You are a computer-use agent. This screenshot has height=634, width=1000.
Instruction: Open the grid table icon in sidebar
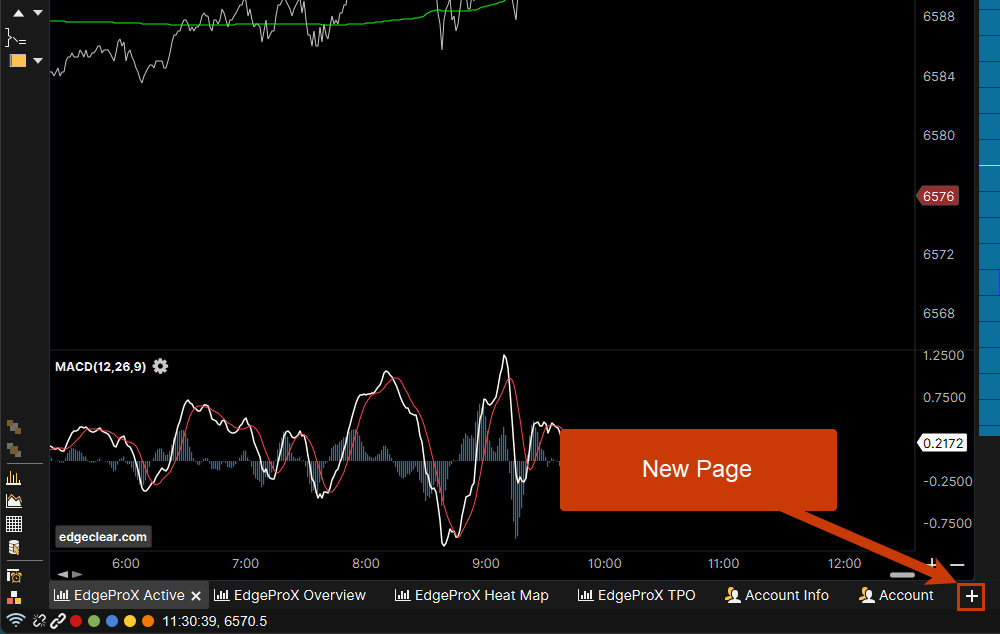click(x=14, y=524)
